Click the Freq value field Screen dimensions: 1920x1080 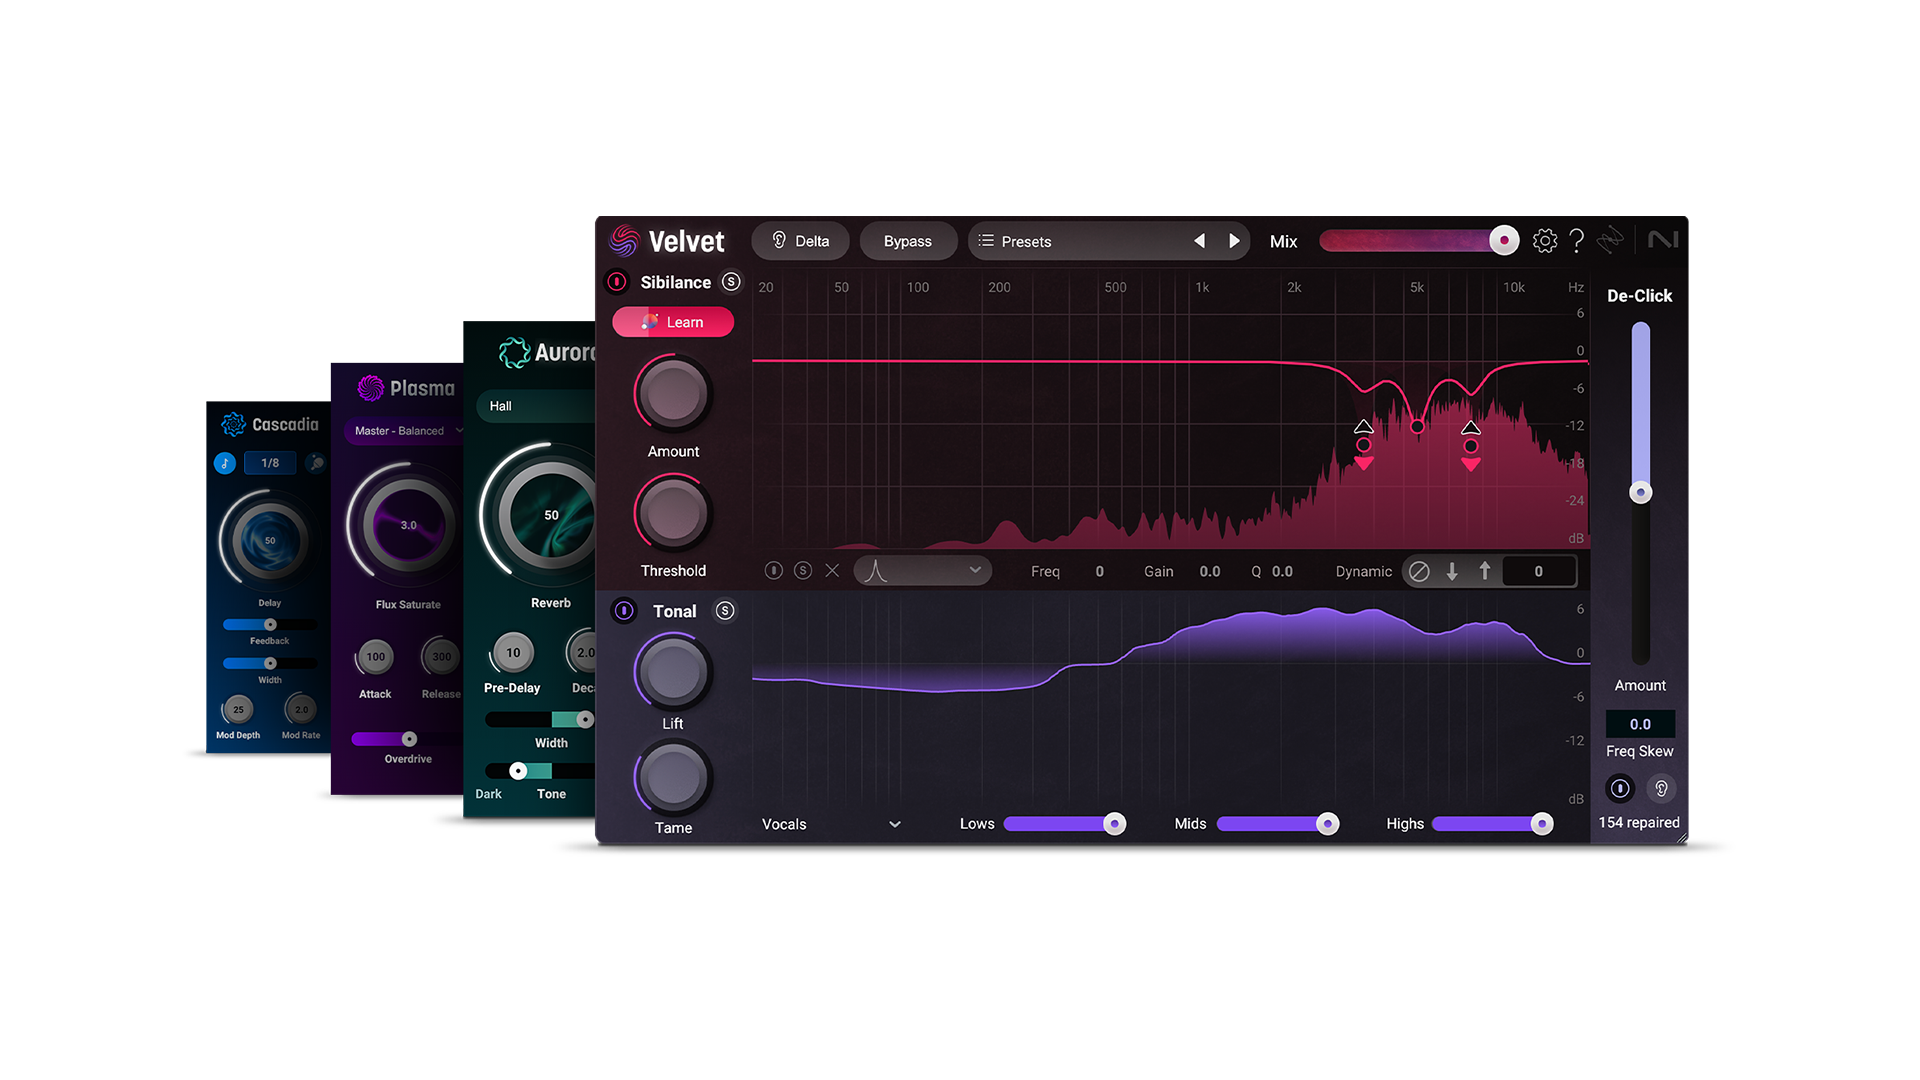(1099, 571)
